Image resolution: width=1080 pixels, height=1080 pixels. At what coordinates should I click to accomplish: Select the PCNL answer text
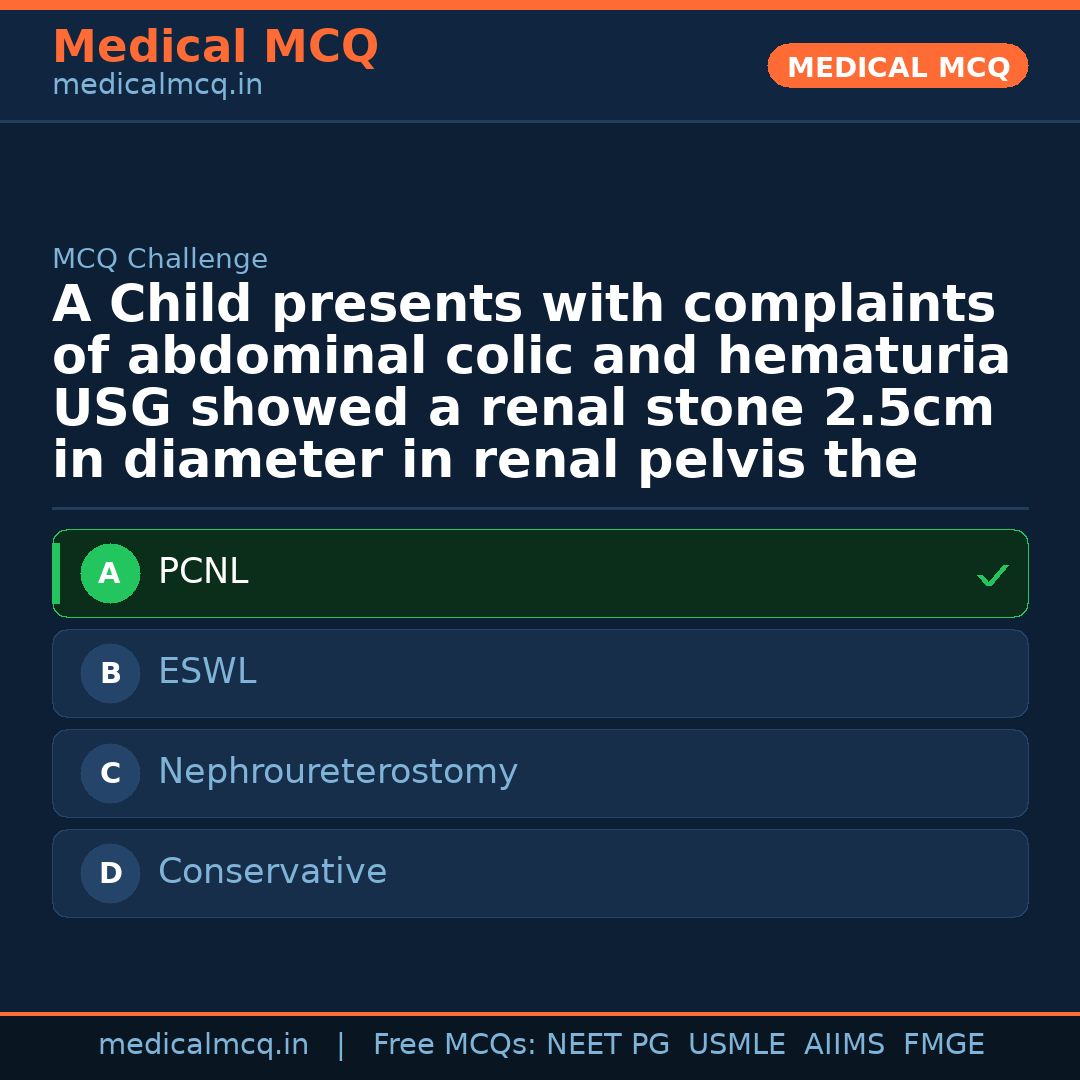(203, 572)
